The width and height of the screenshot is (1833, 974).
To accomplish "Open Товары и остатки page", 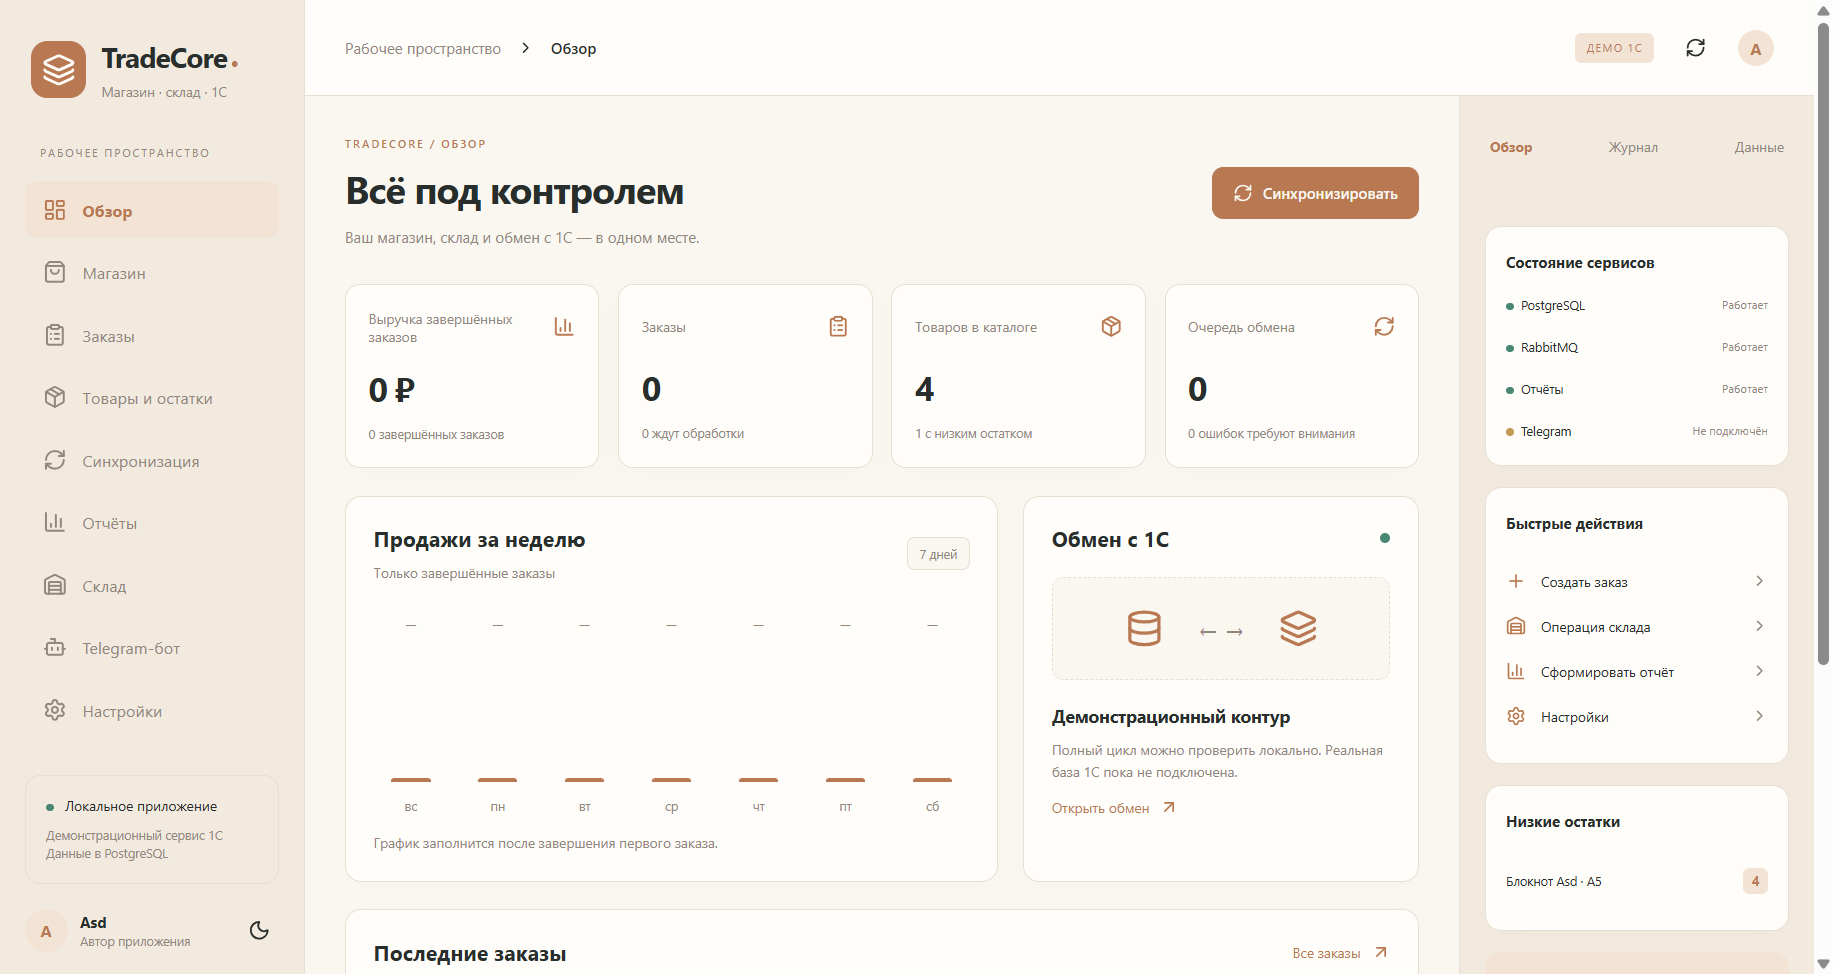I will click(x=152, y=398).
